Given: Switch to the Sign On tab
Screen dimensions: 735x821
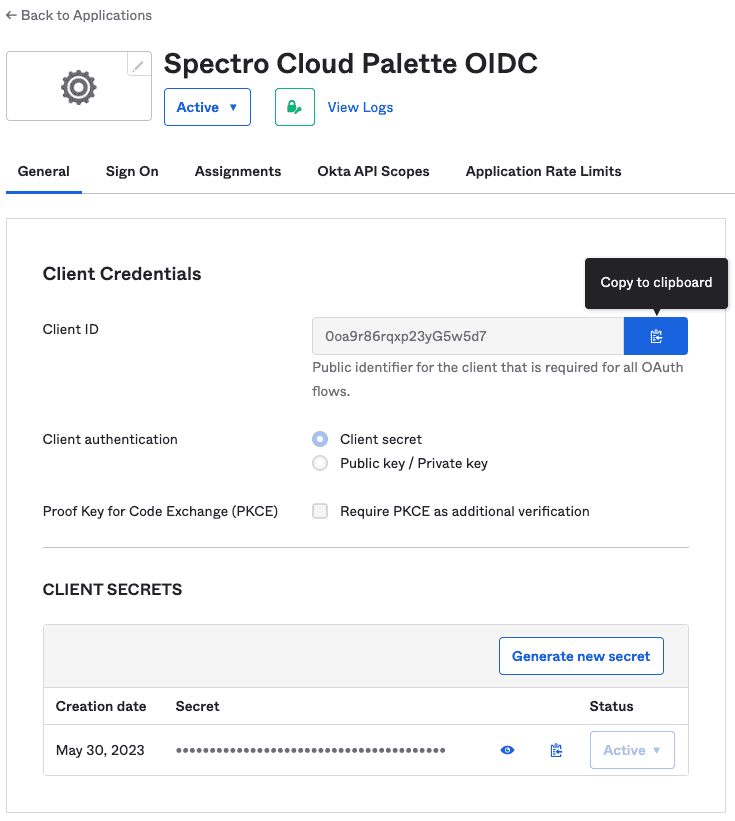Looking at the screenshot, I should pyautogui.click(x=132, y=171).
